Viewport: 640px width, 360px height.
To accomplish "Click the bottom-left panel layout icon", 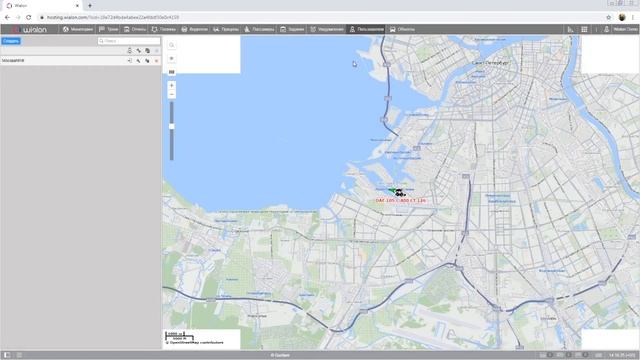I will click(7, 355).
